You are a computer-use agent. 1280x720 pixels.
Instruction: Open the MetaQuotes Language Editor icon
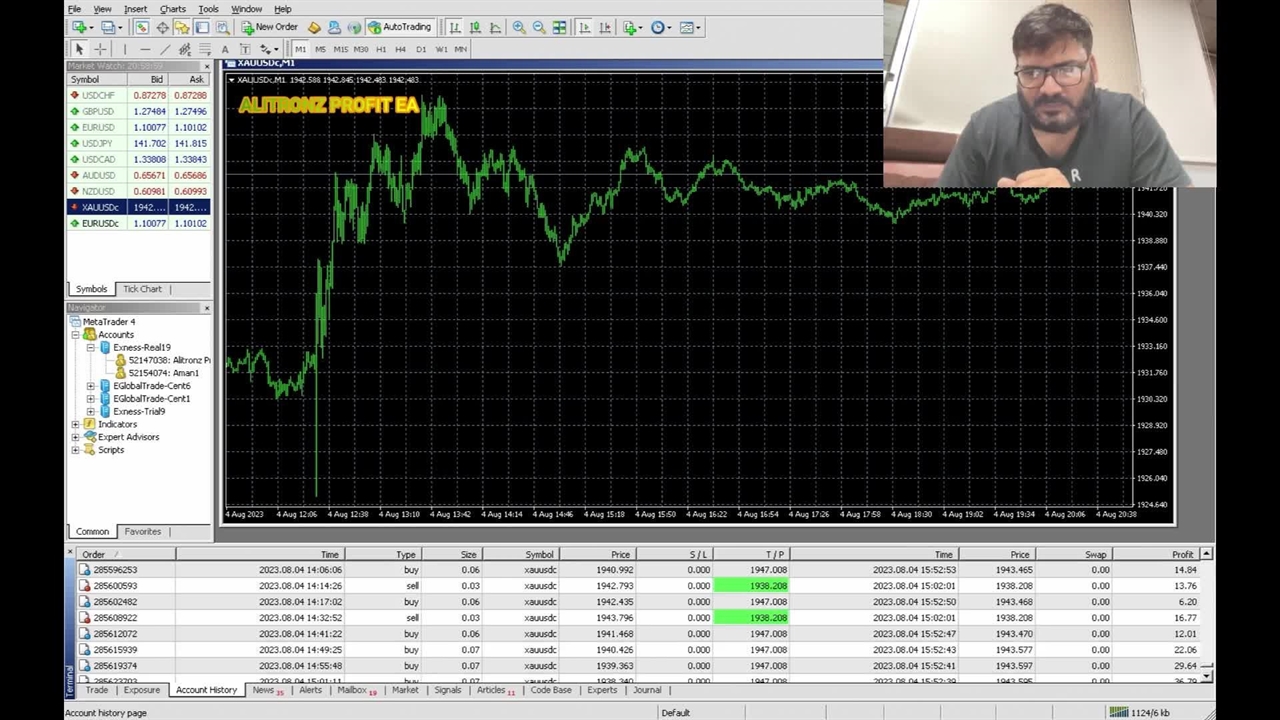(314, 27)
